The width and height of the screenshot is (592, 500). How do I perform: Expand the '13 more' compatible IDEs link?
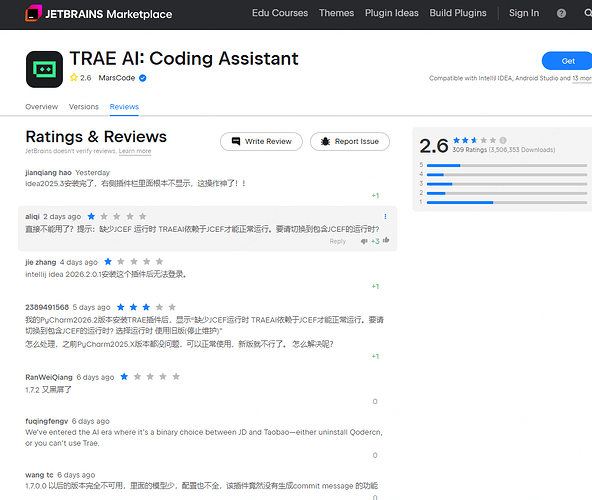click(x=582, y=78)
